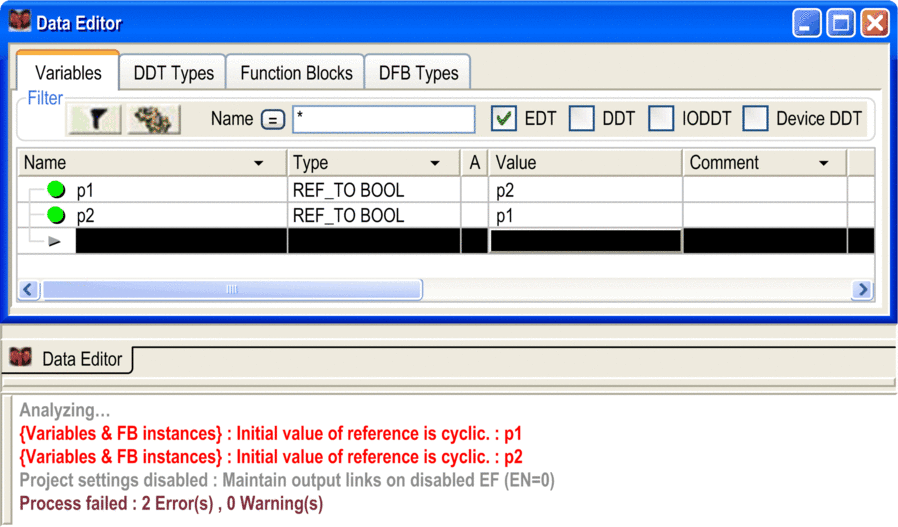Switch to the DDT Types tab

[173, 73]
